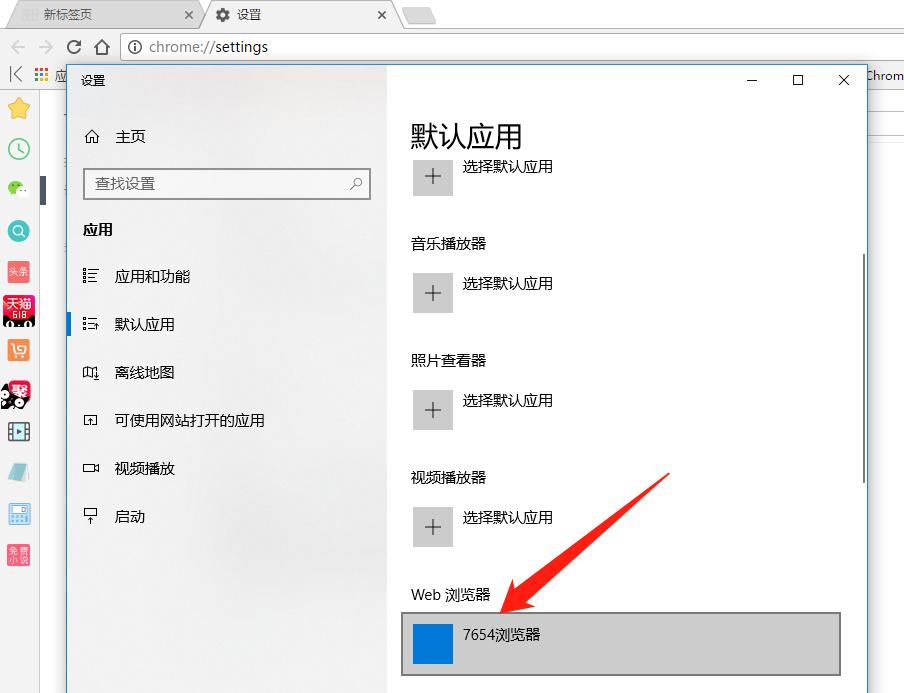904x693 pixels.
Task: Go to 主页 in Settings navigation
Action: (x=131, y=136)
